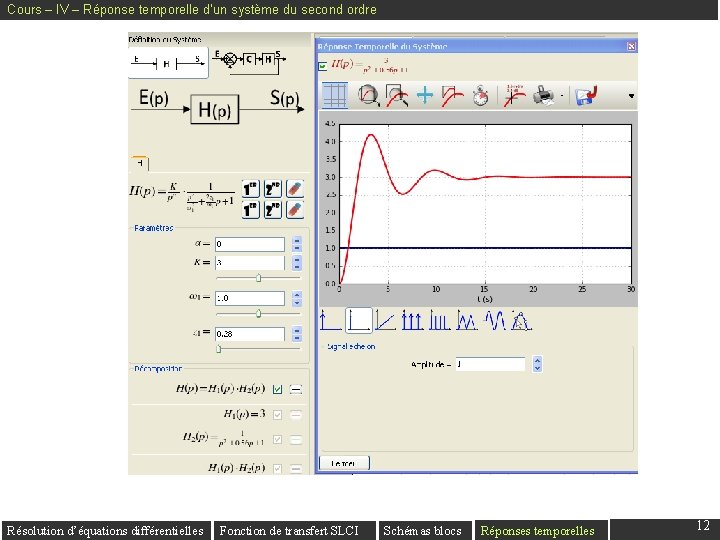
Task: Adjust the damping value spinner beside 0.28
Action: 297,334
